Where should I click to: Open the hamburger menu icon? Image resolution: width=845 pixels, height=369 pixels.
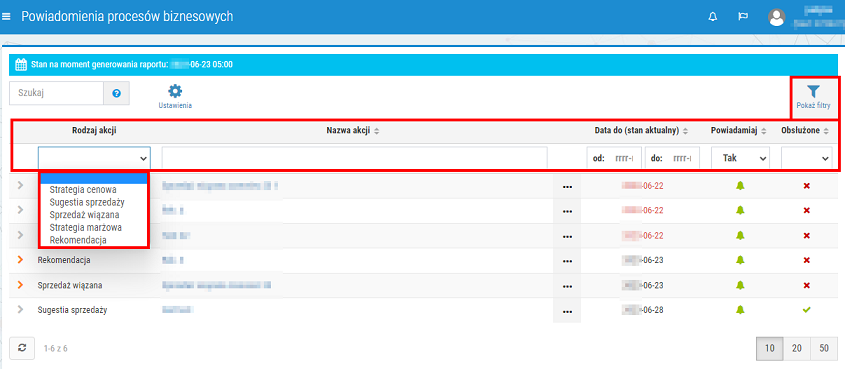6,17
